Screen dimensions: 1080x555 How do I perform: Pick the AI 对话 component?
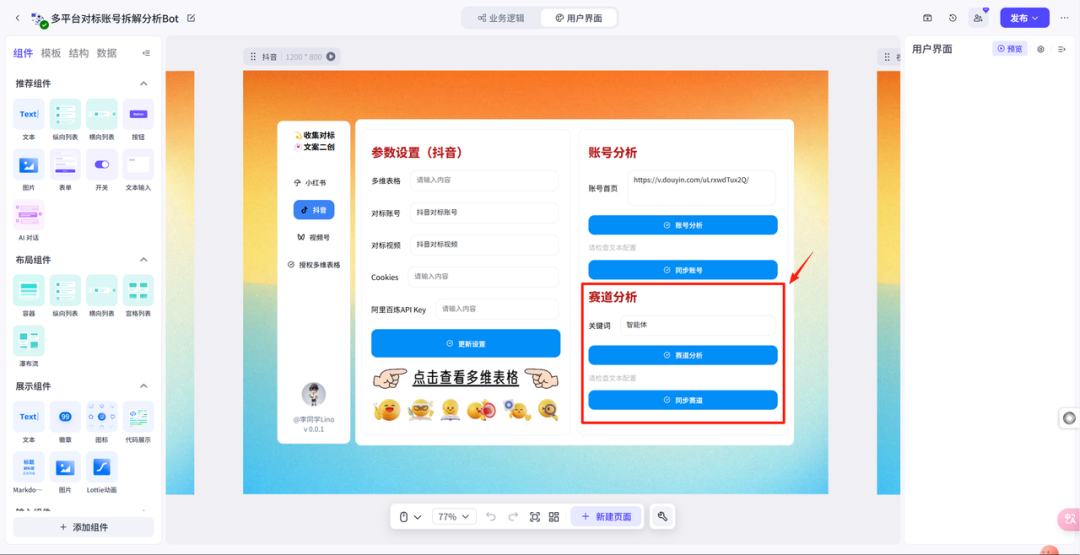(29, 220)
